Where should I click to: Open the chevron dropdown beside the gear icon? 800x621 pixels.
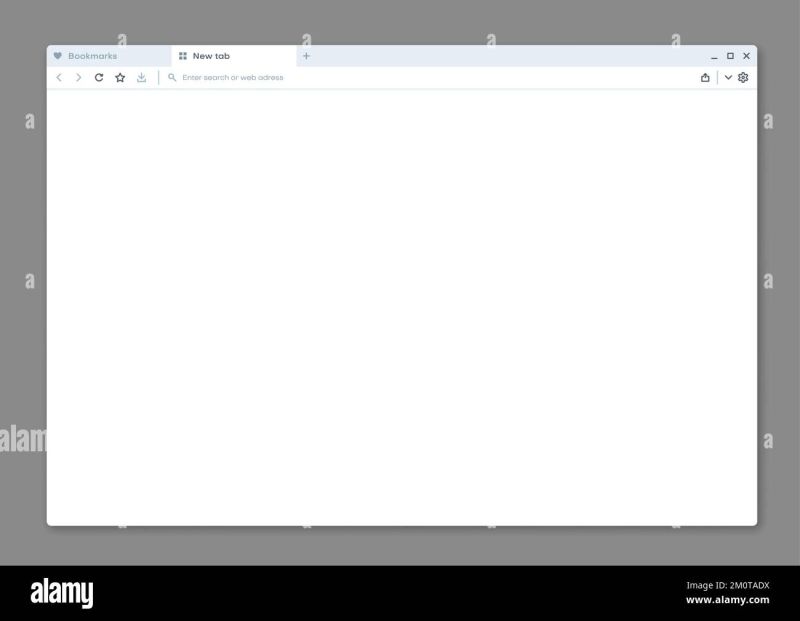728,77
